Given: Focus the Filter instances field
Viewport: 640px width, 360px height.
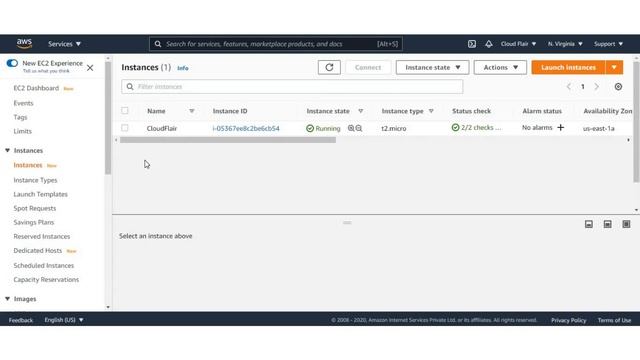Looking at the screenshot, I should pos(292,87).
